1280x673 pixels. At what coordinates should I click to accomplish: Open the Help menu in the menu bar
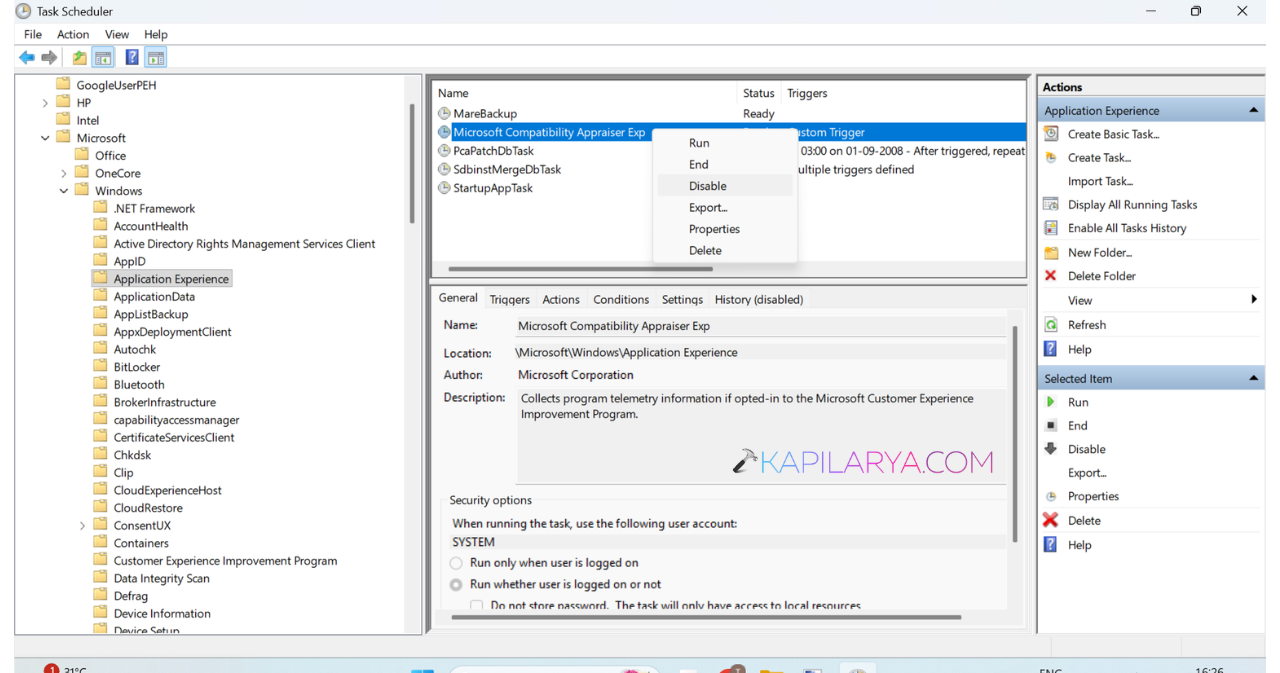[156, 34]
